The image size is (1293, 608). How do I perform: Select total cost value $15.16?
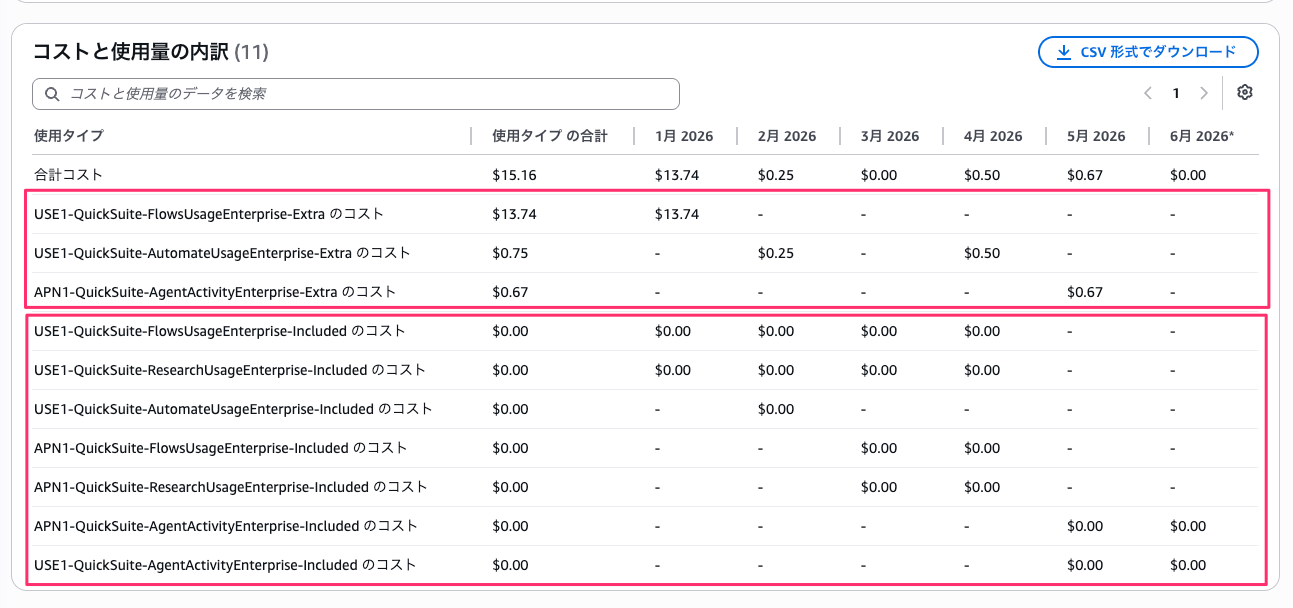(515, 175)
